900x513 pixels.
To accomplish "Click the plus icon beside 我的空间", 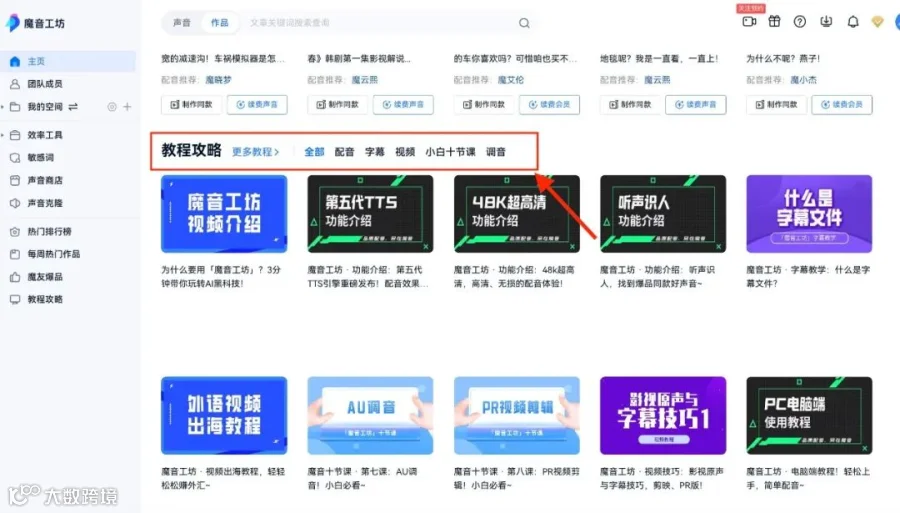I will pyautogui.click(x=127, y=107).
